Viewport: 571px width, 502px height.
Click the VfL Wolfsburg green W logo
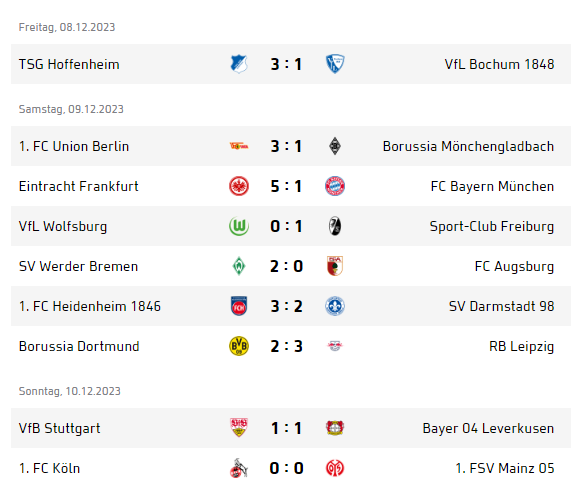click(239, 226)
